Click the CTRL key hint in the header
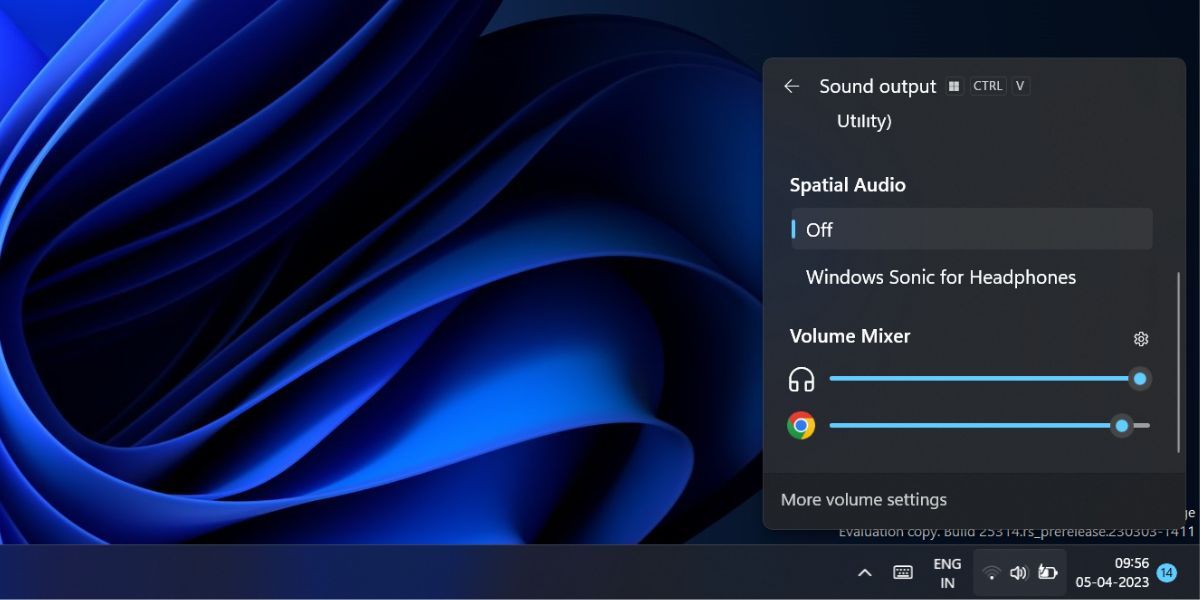The width and height of the screenshot is (1200, 600). (988, 86)
